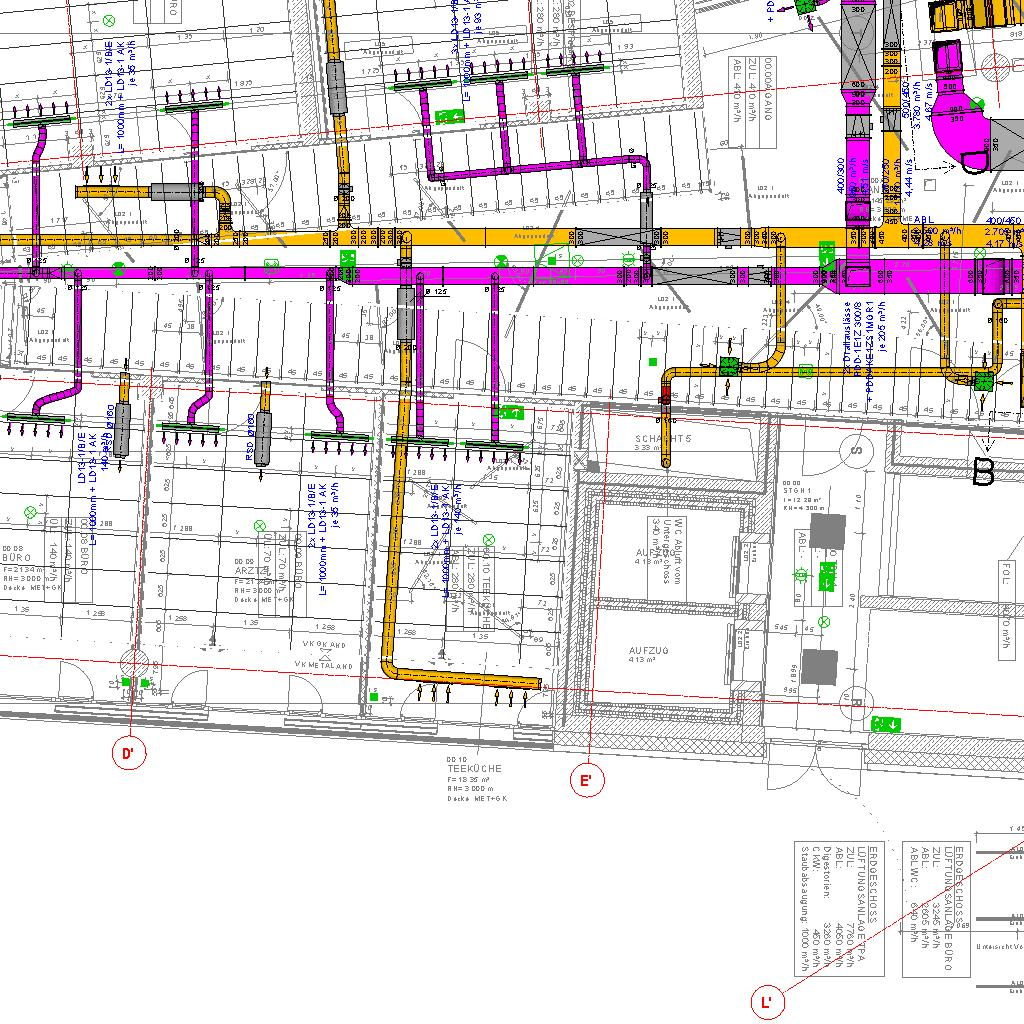Click the circled S stair symbol
The width and height of the screenshot is (1024, 1024).
pyautogui.click(x=856, y=450)
